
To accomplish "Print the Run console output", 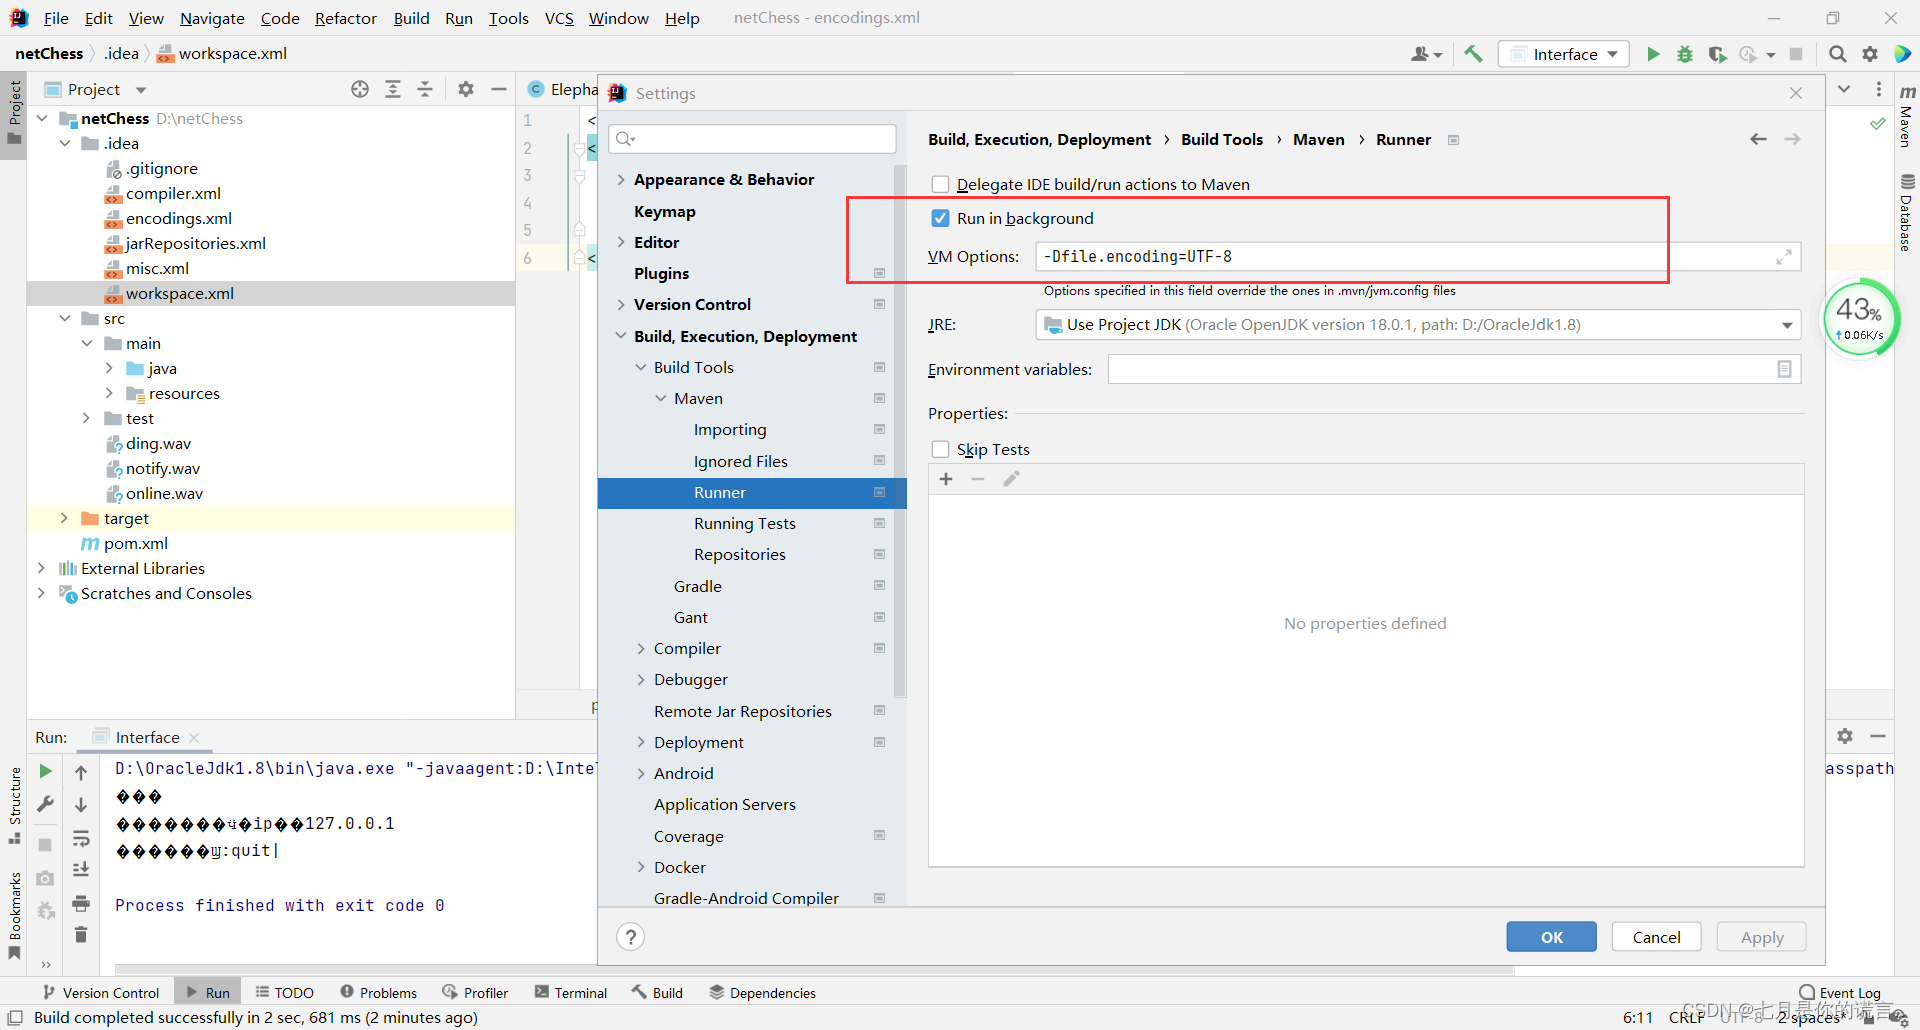I will coord(81,904).
